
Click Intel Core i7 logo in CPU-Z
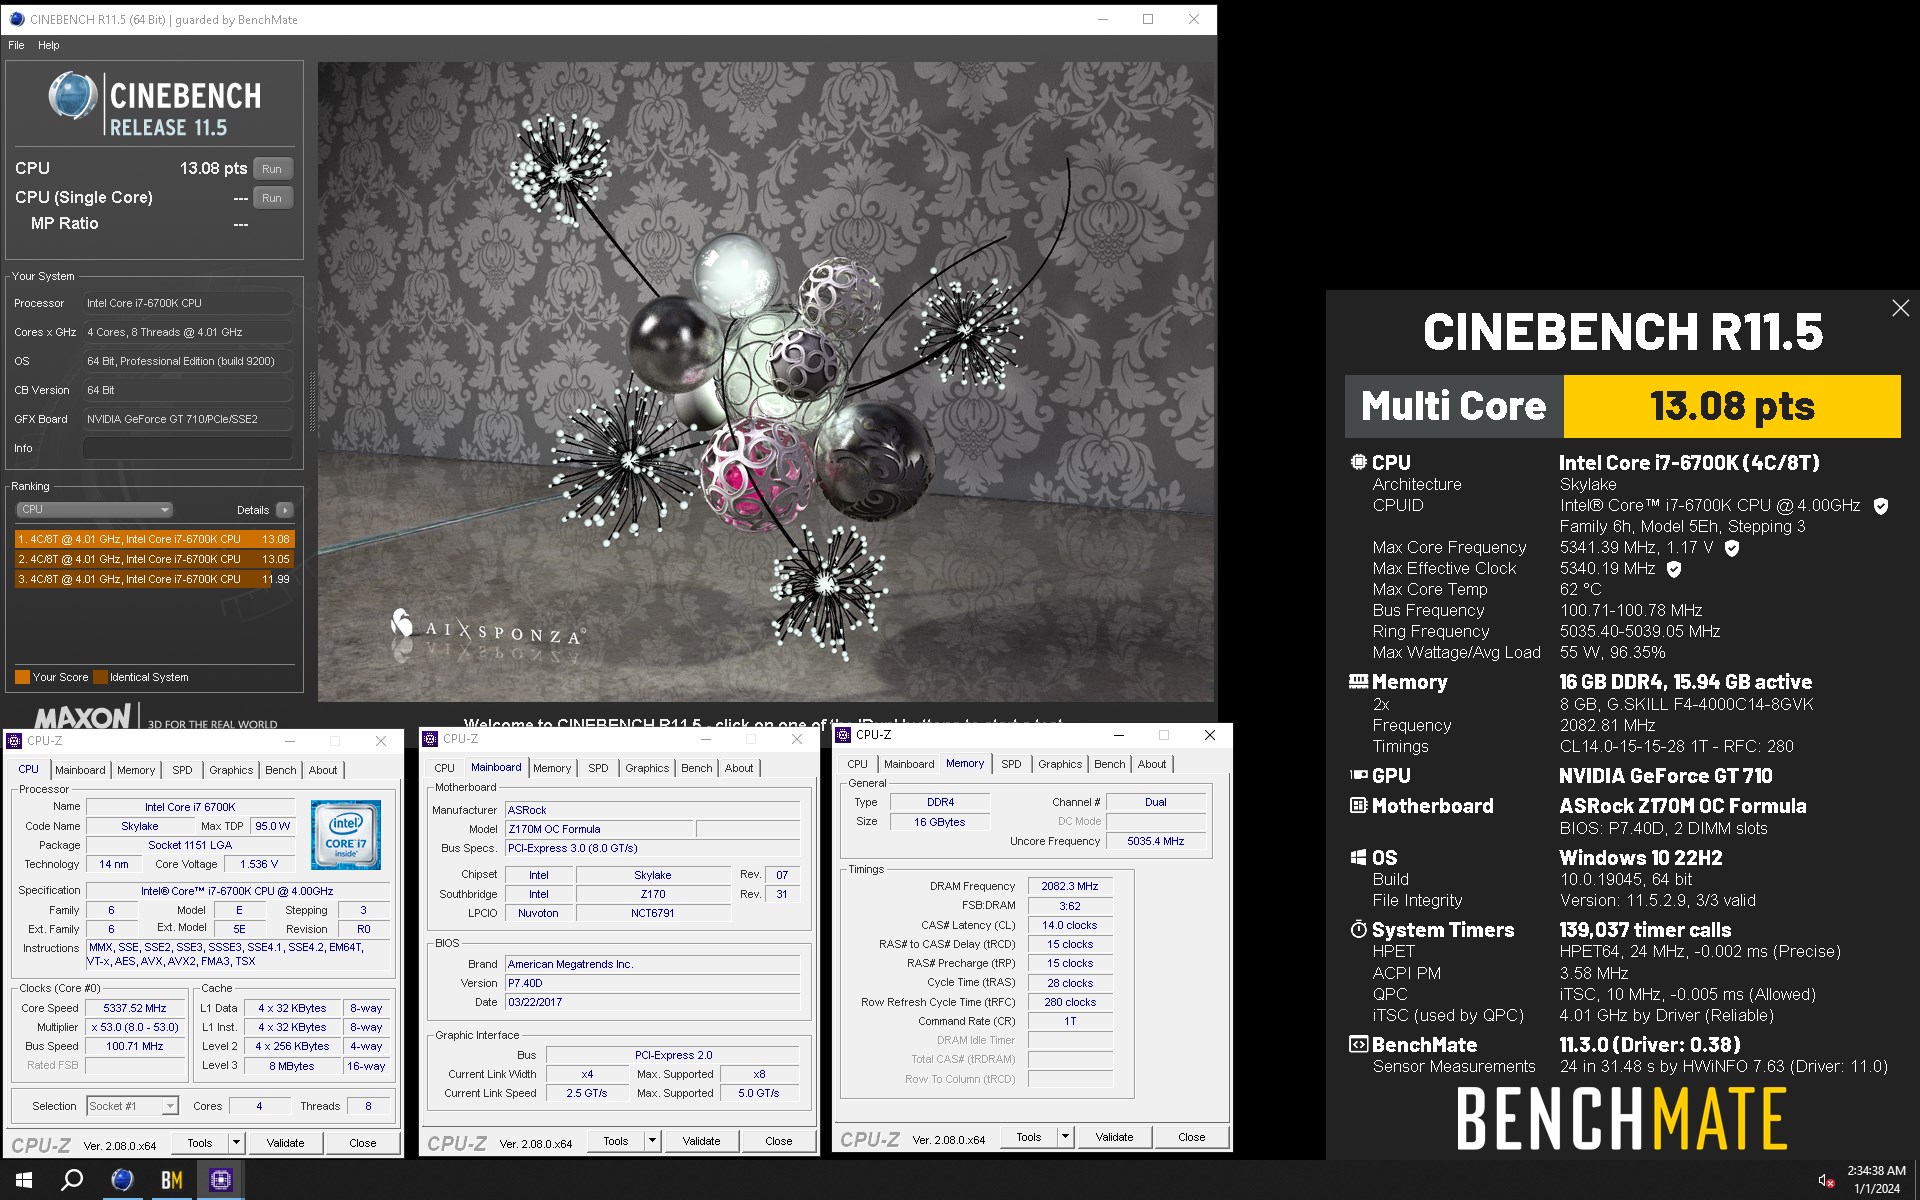(345, 834)
